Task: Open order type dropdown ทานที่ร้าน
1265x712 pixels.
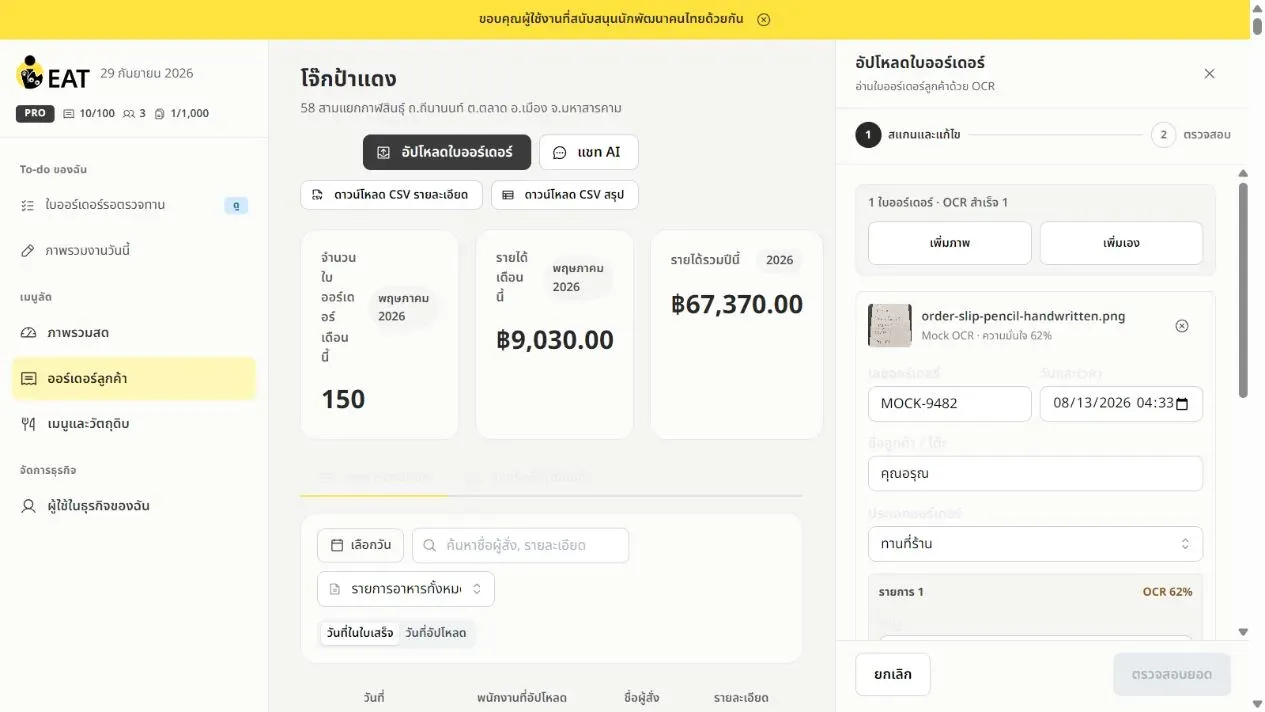Action: coord(1035,544)
